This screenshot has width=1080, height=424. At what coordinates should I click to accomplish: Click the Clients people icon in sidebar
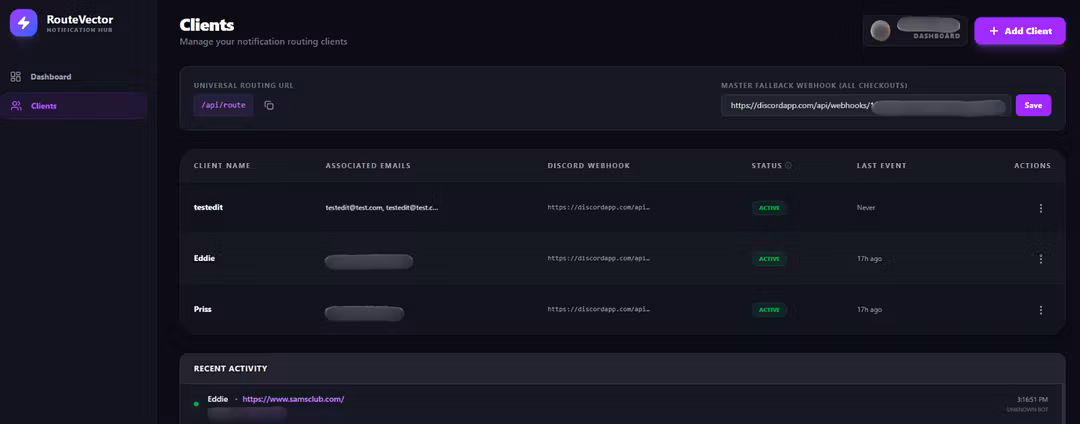[x=16, y=106]
